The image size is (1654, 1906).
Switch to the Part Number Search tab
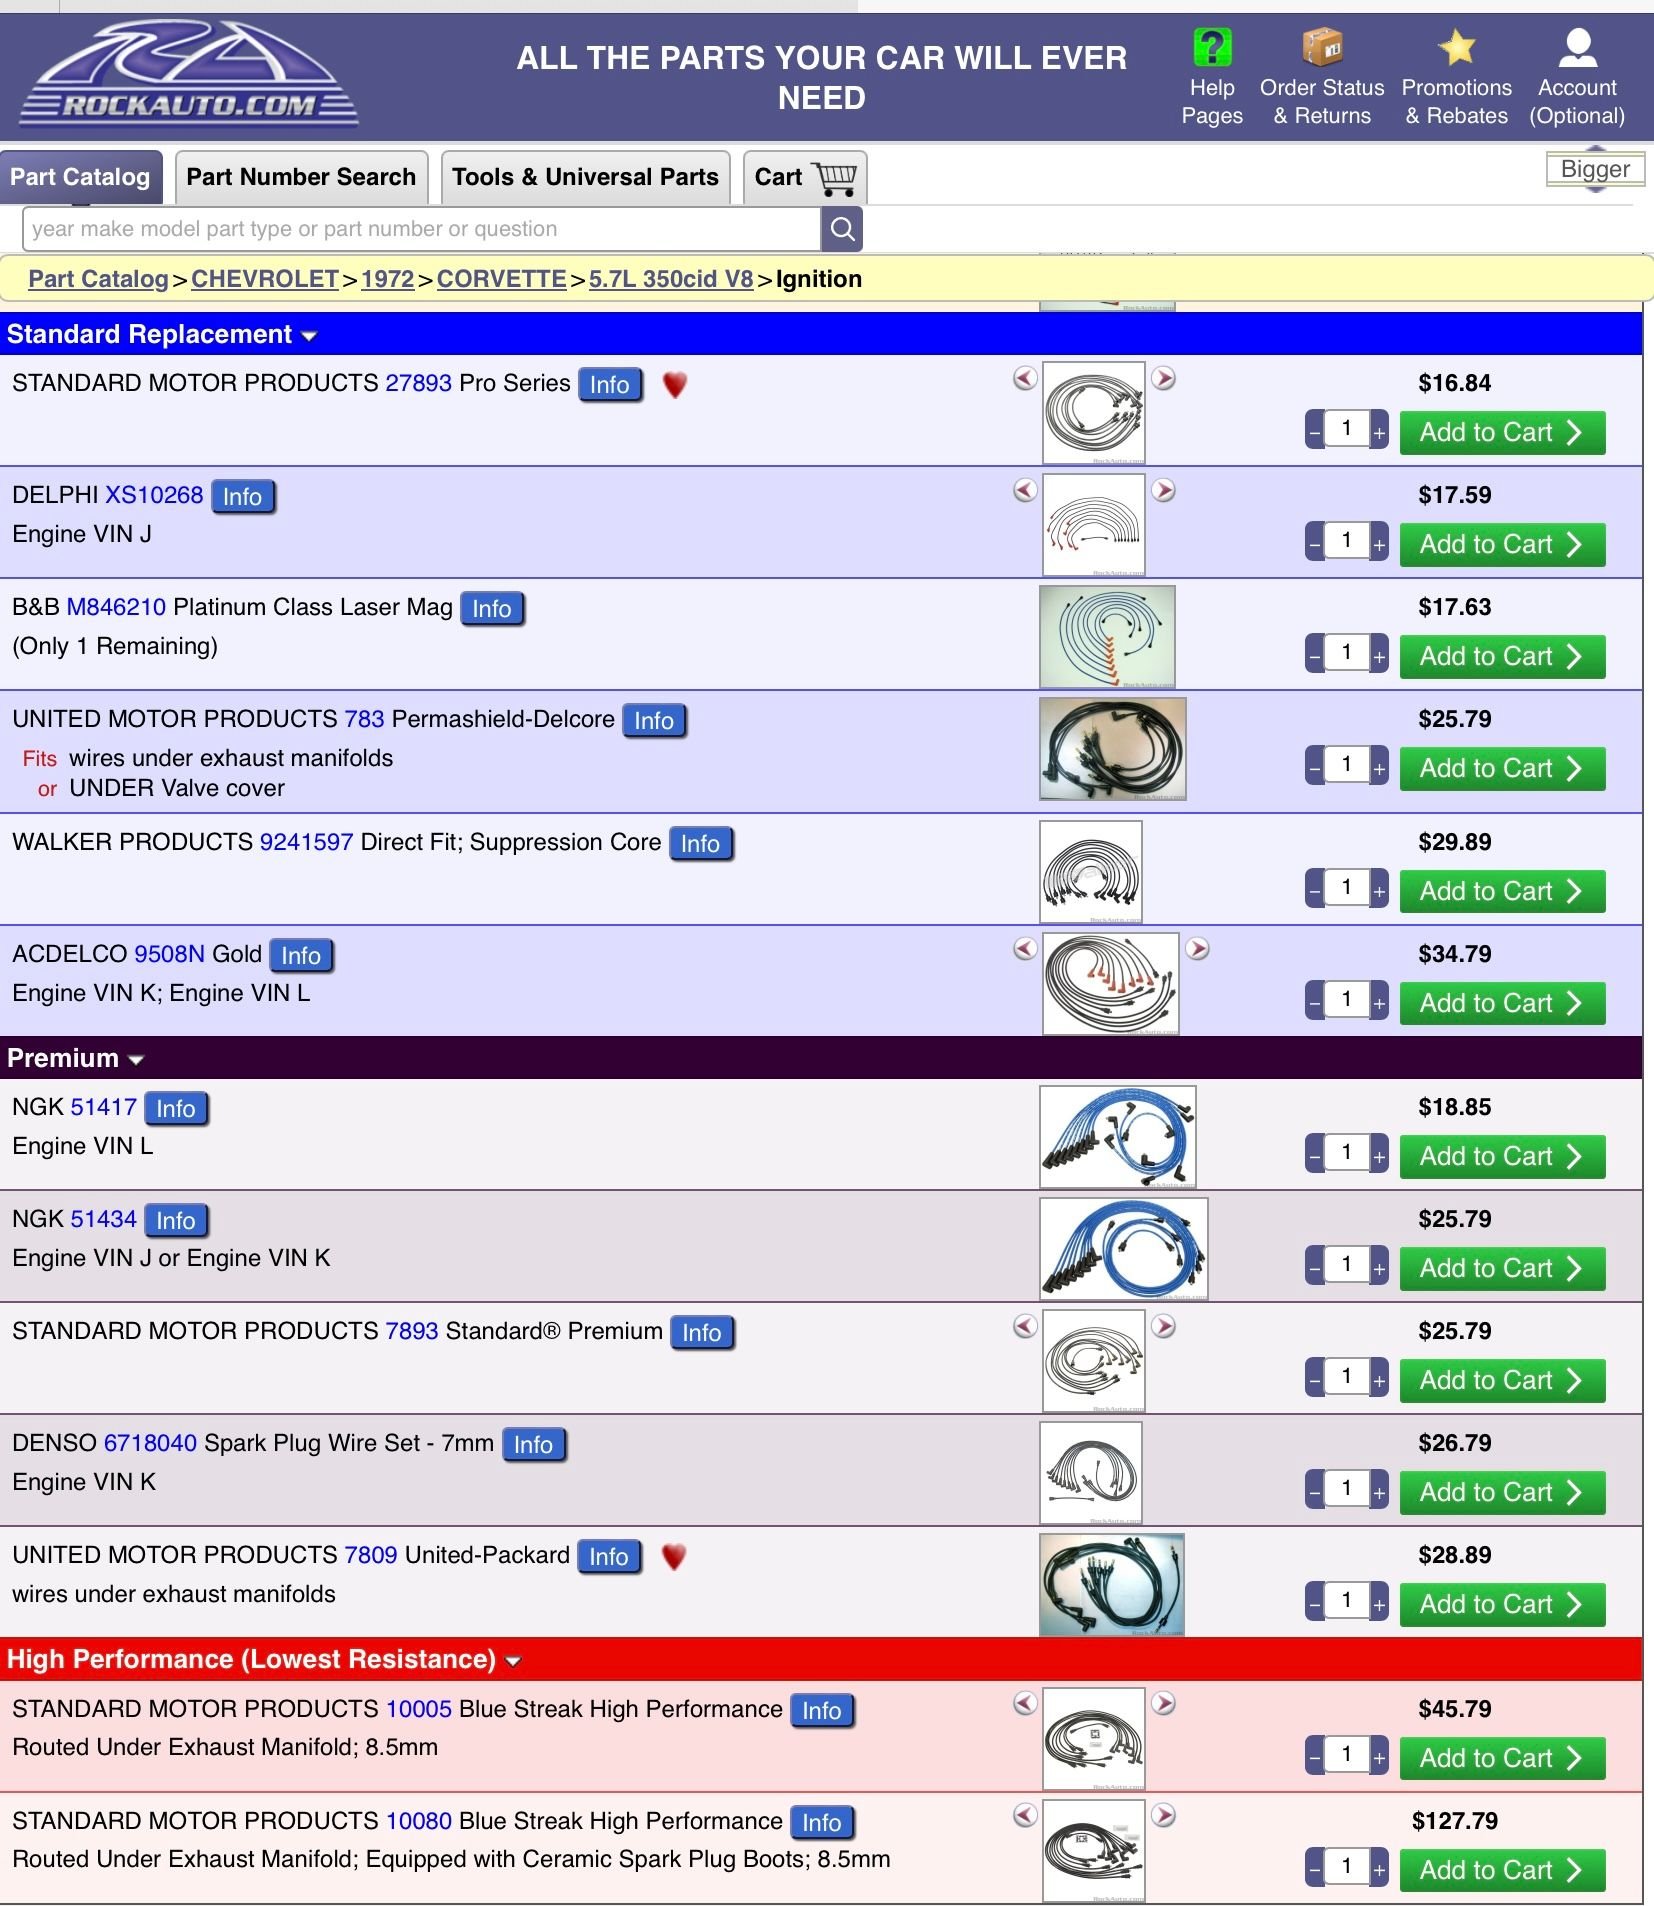[x=301, y=178]
